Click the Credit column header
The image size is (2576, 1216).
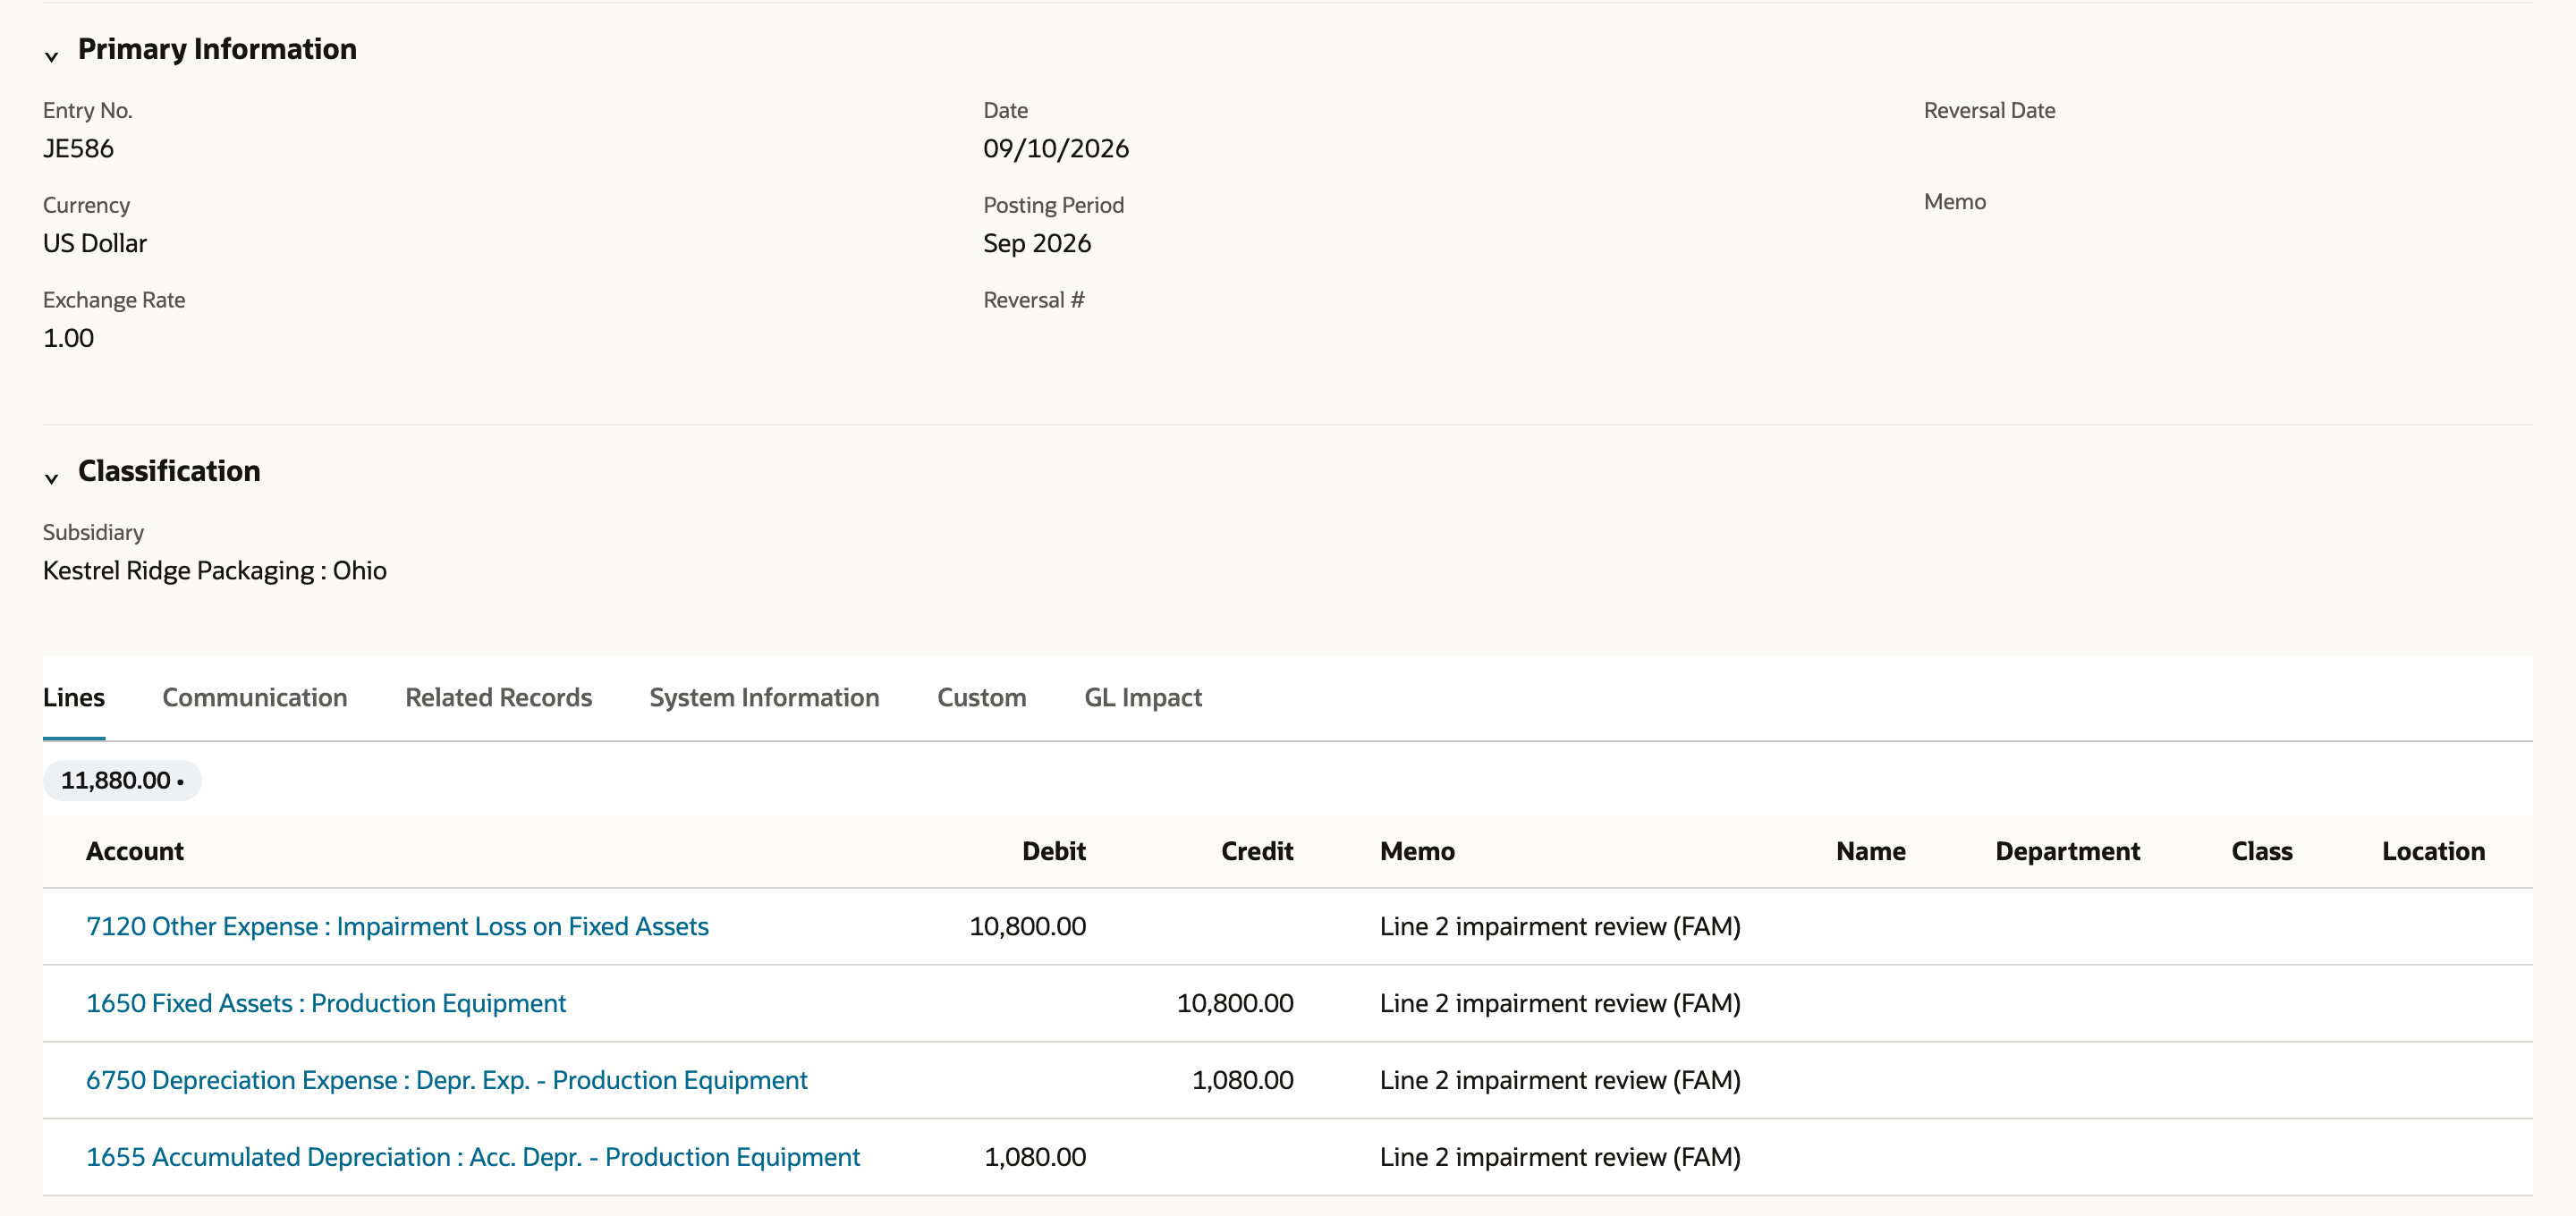coord(1257,851)
